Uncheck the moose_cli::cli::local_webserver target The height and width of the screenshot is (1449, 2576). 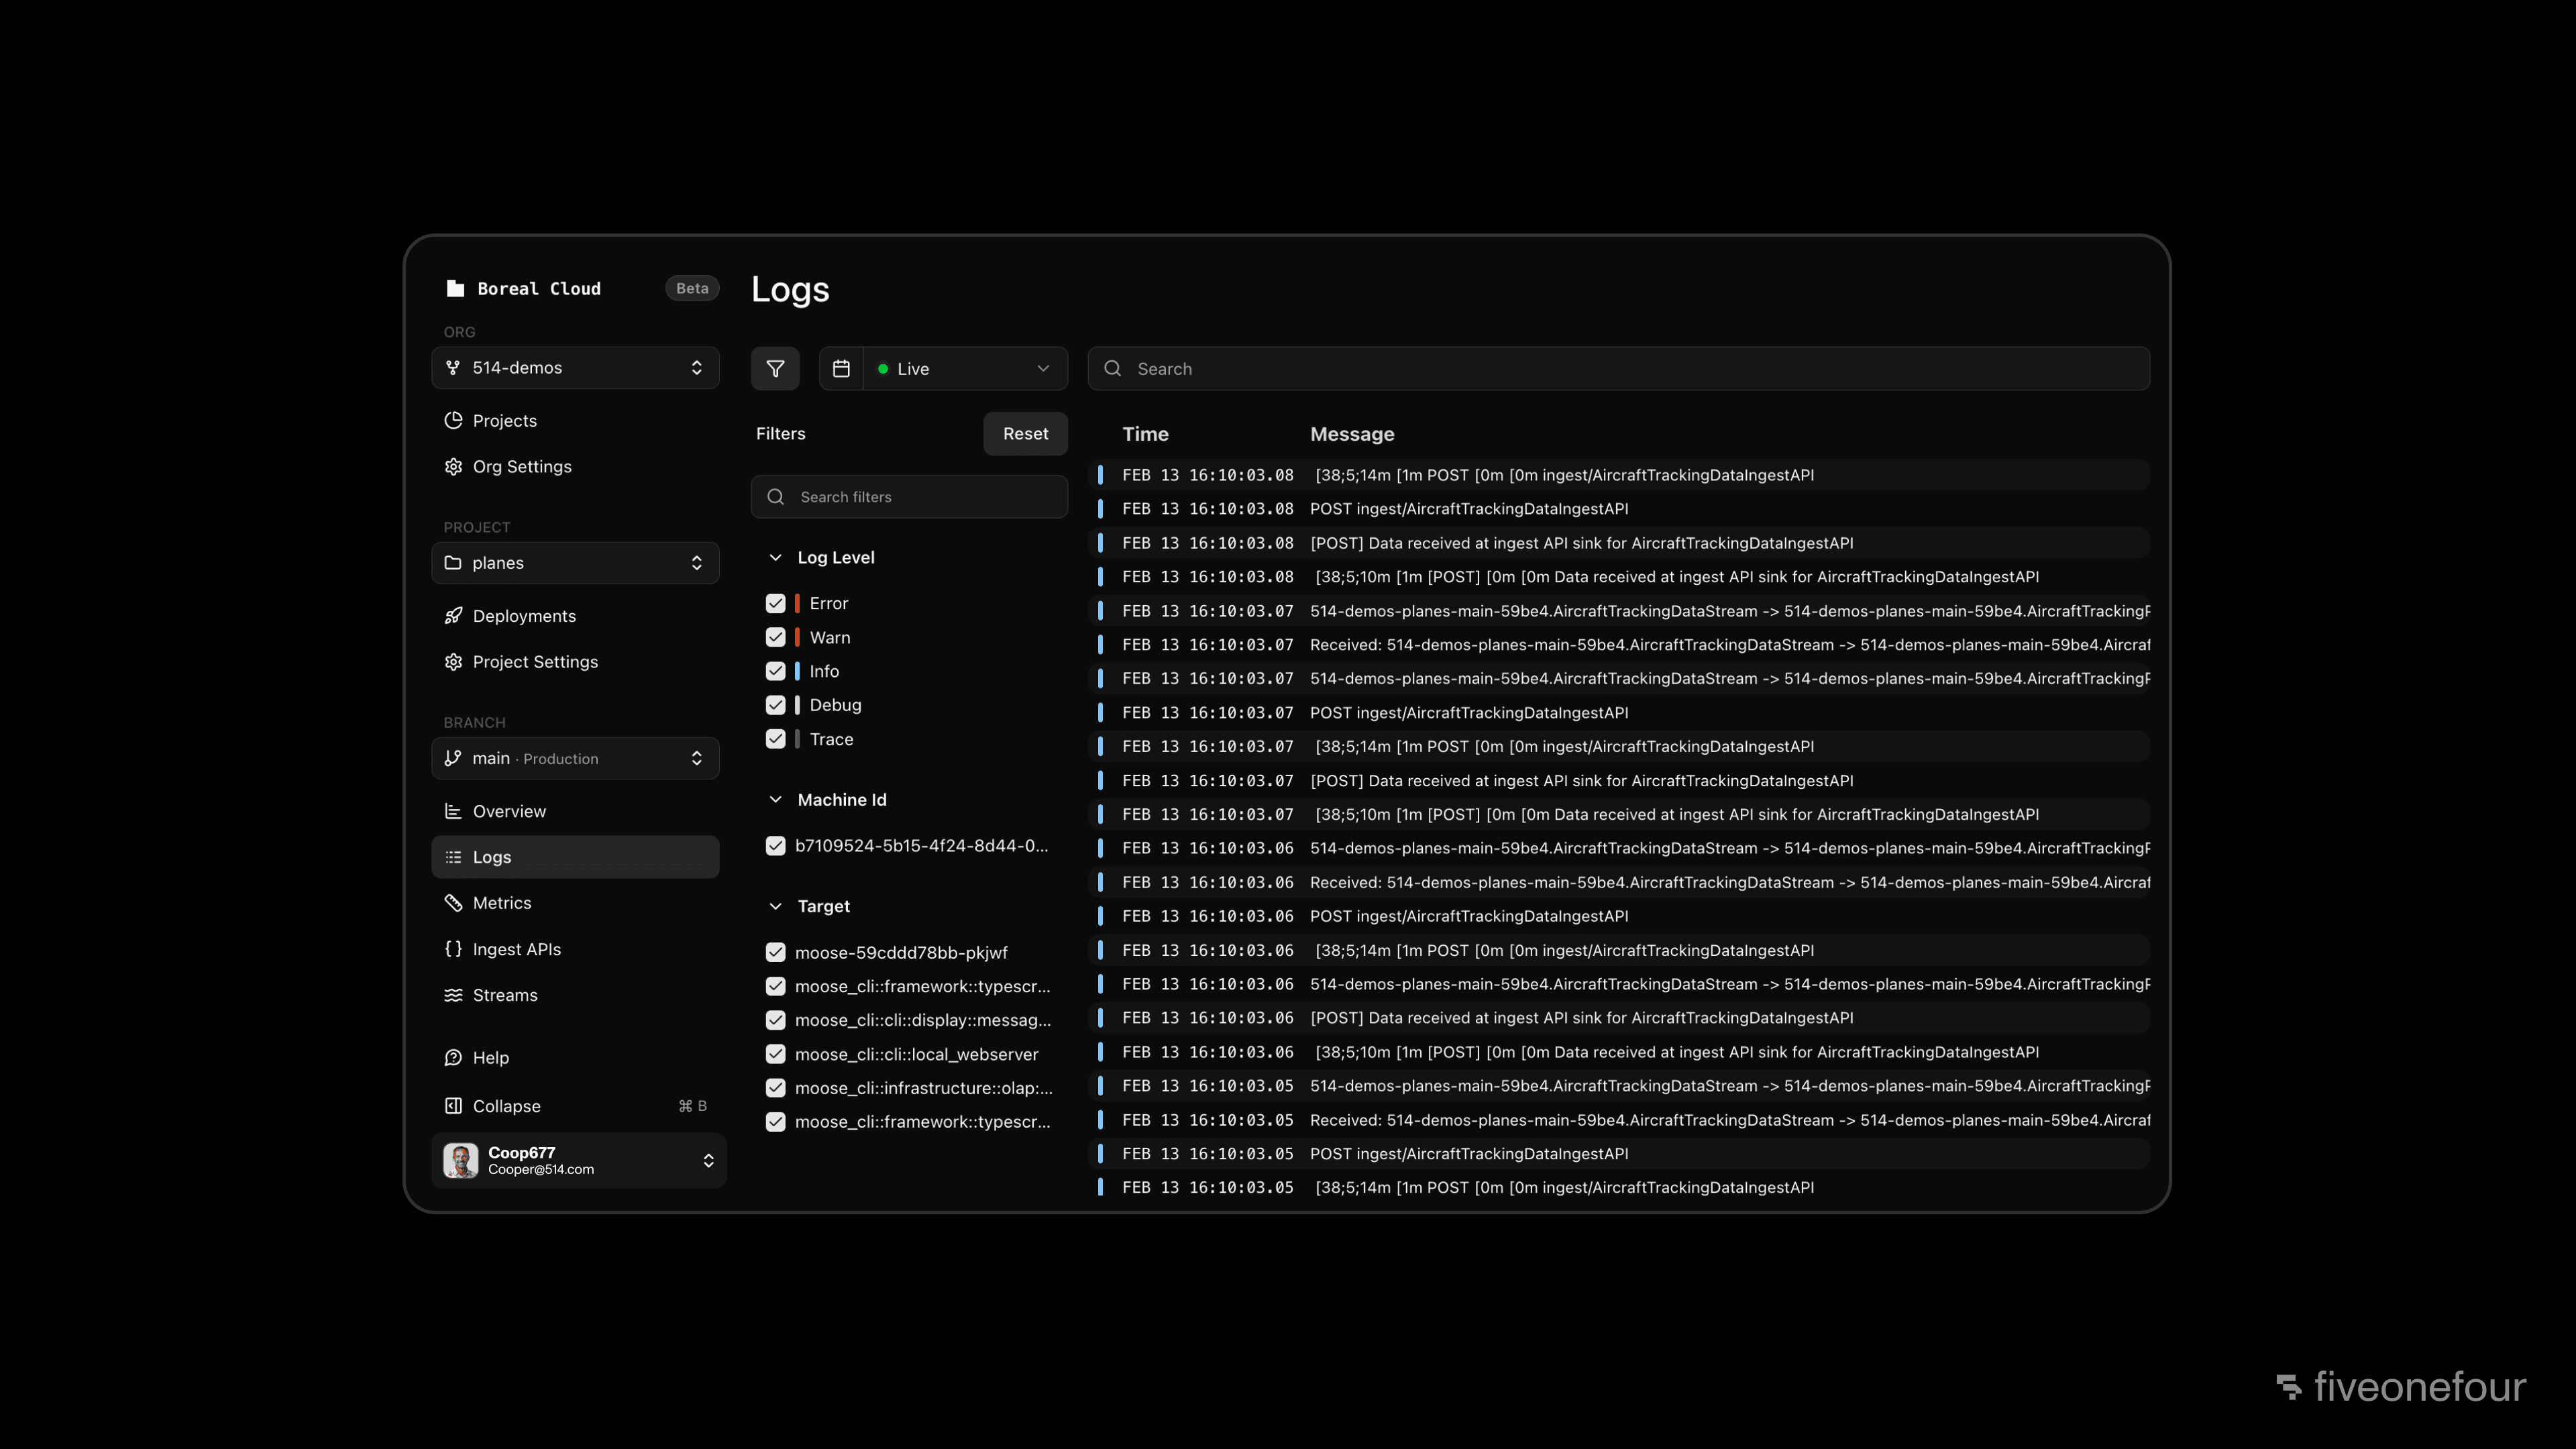[775, 1054]
